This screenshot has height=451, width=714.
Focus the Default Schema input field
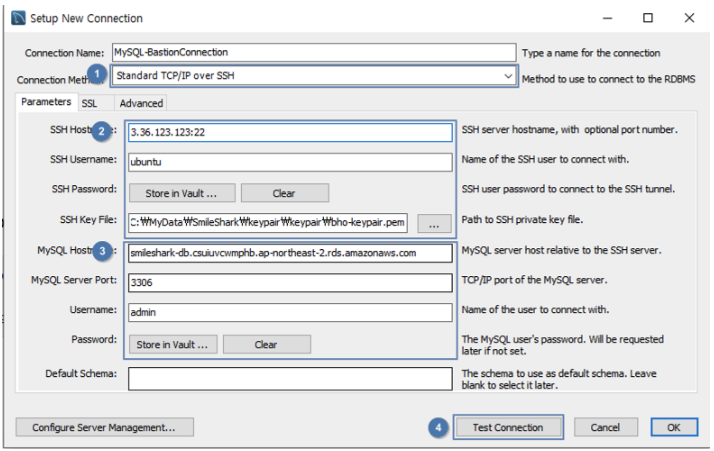coord(290,378)
